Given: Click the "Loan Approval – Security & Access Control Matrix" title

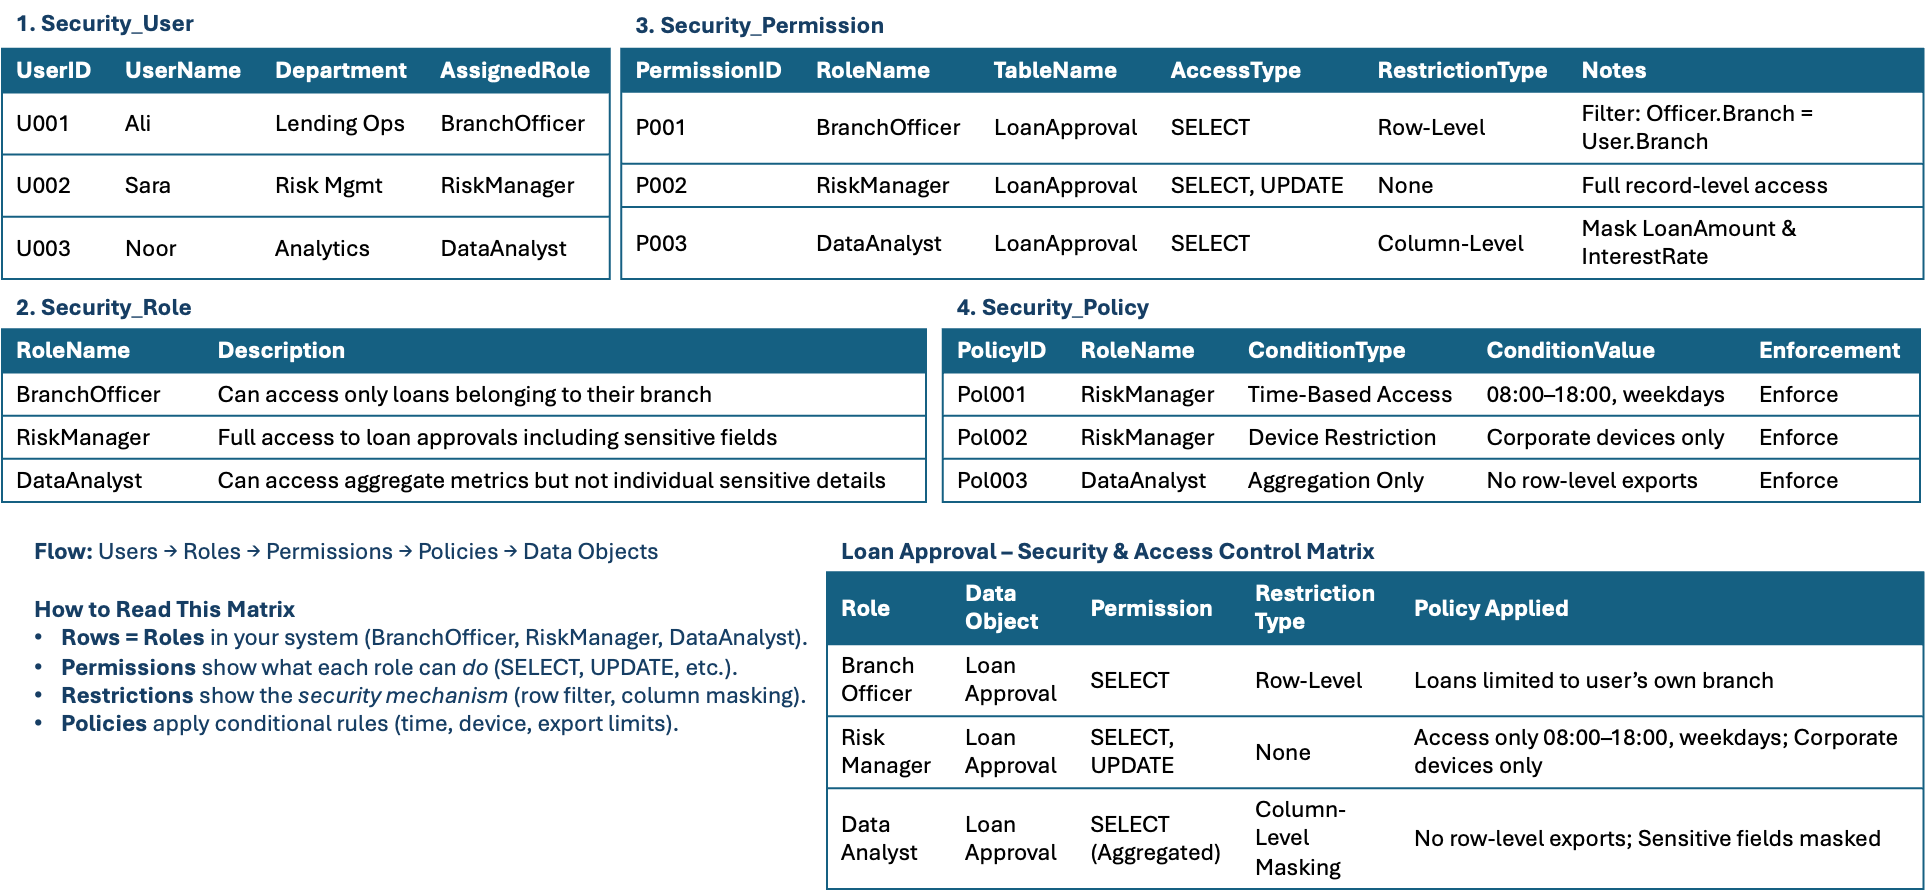Looking at the screenshot, I should pos(1108,551).
